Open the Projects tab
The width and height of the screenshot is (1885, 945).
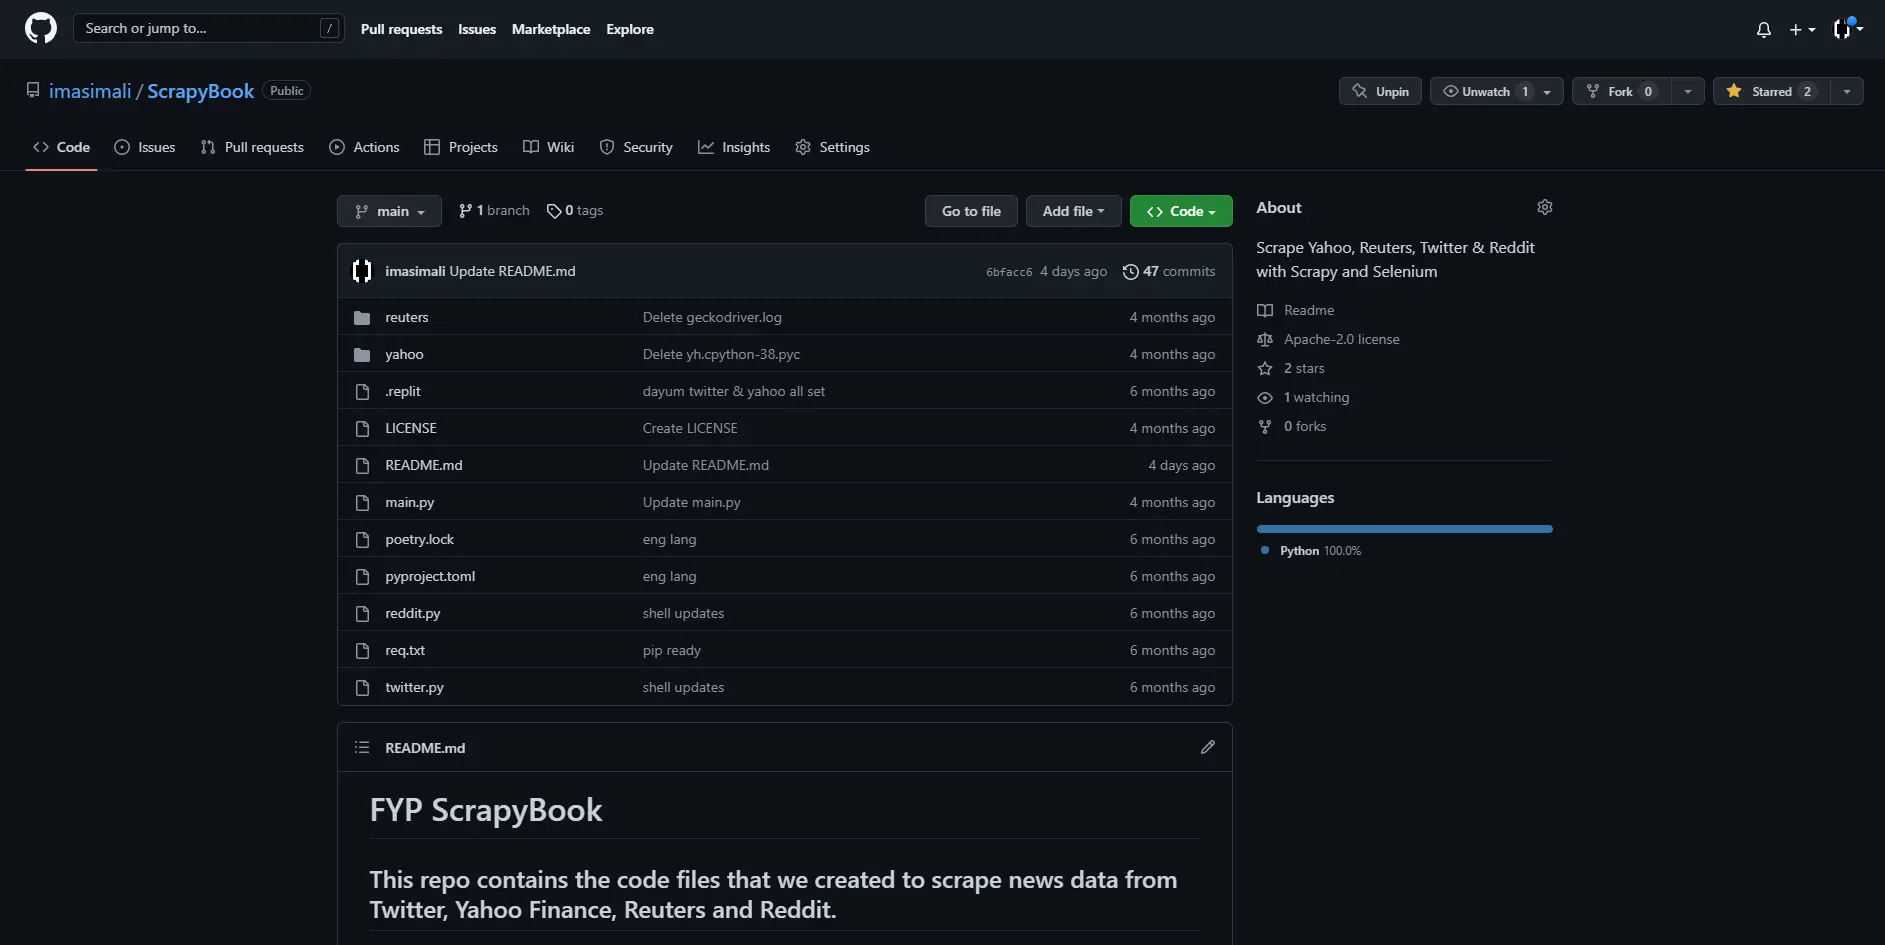[461, 147]
